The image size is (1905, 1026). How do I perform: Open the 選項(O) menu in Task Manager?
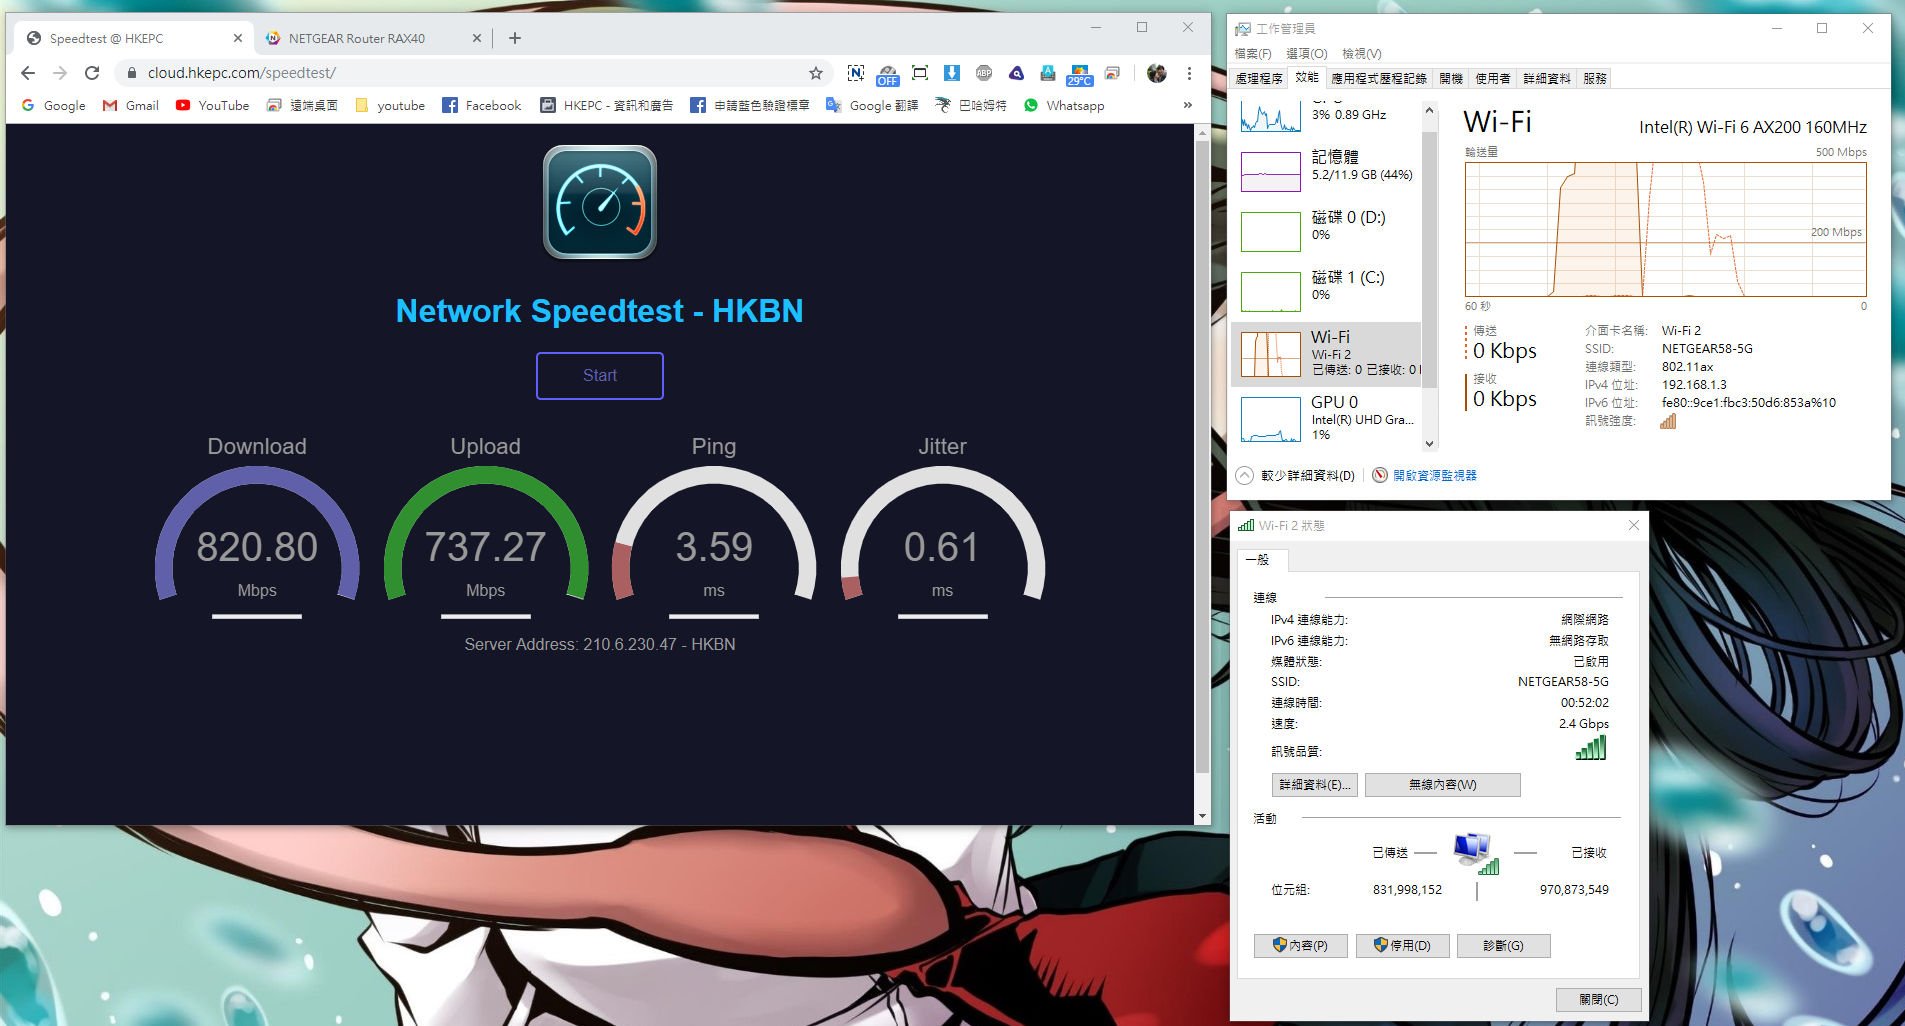[1306, 53]
